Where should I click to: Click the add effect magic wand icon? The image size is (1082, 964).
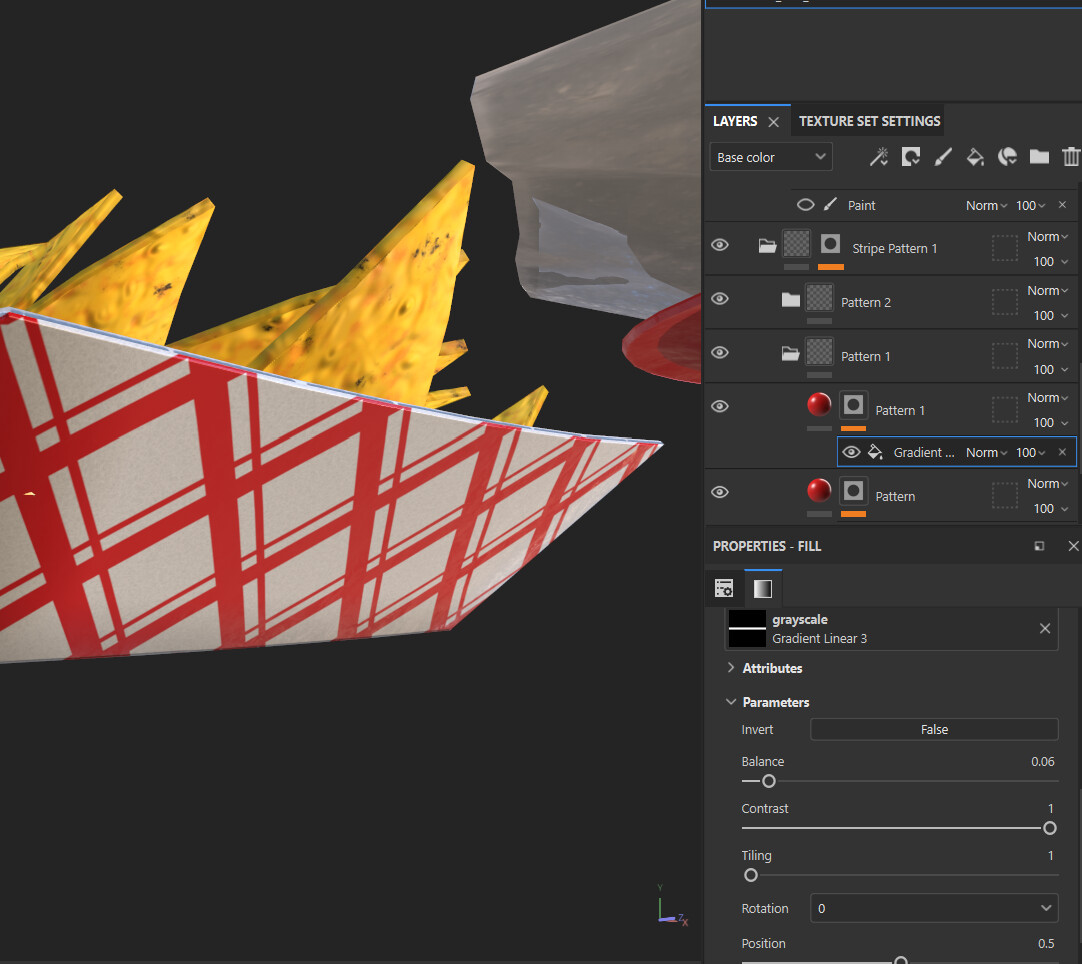(x=878, y=157)
